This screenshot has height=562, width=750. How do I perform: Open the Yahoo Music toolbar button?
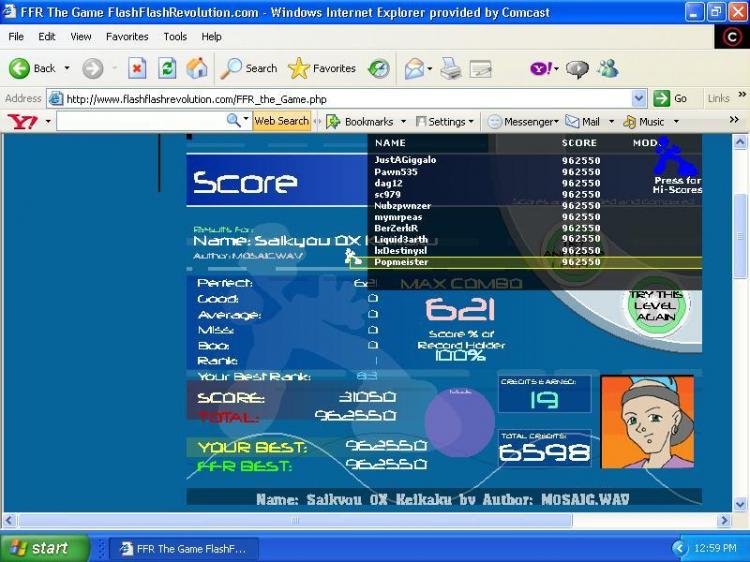coord(644,121)
